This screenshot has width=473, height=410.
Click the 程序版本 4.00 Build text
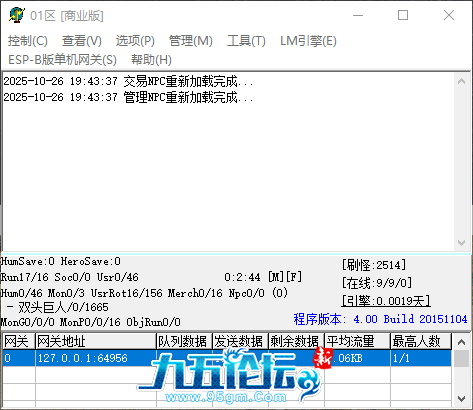pyautogui.click(x=380, y=319)
